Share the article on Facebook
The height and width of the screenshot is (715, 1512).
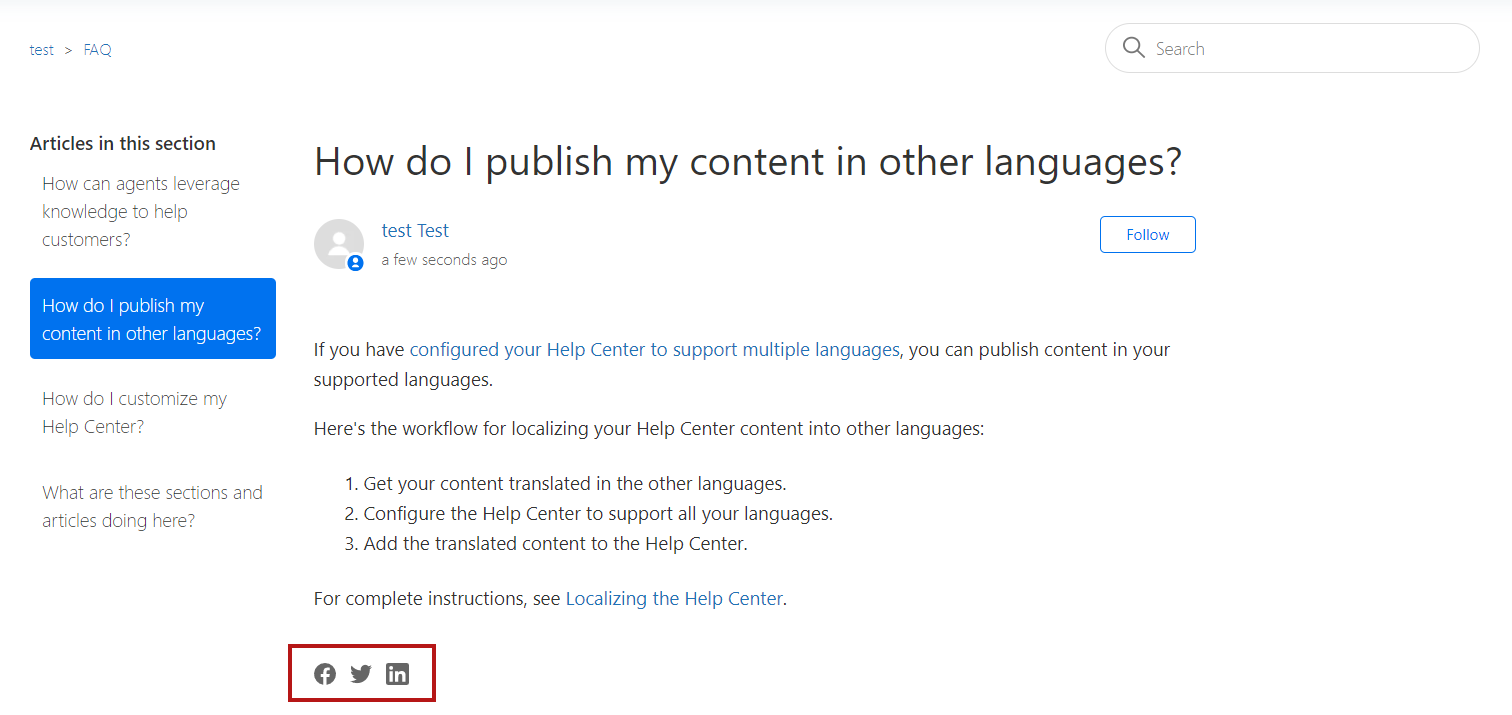click(325, 674)
